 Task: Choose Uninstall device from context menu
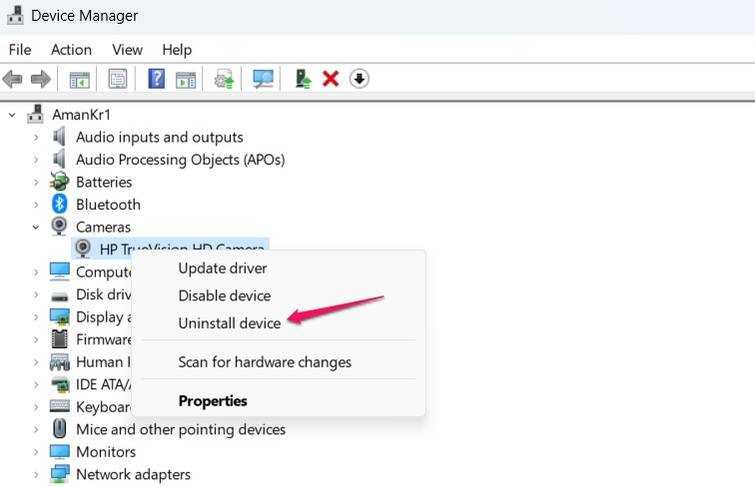229,323
